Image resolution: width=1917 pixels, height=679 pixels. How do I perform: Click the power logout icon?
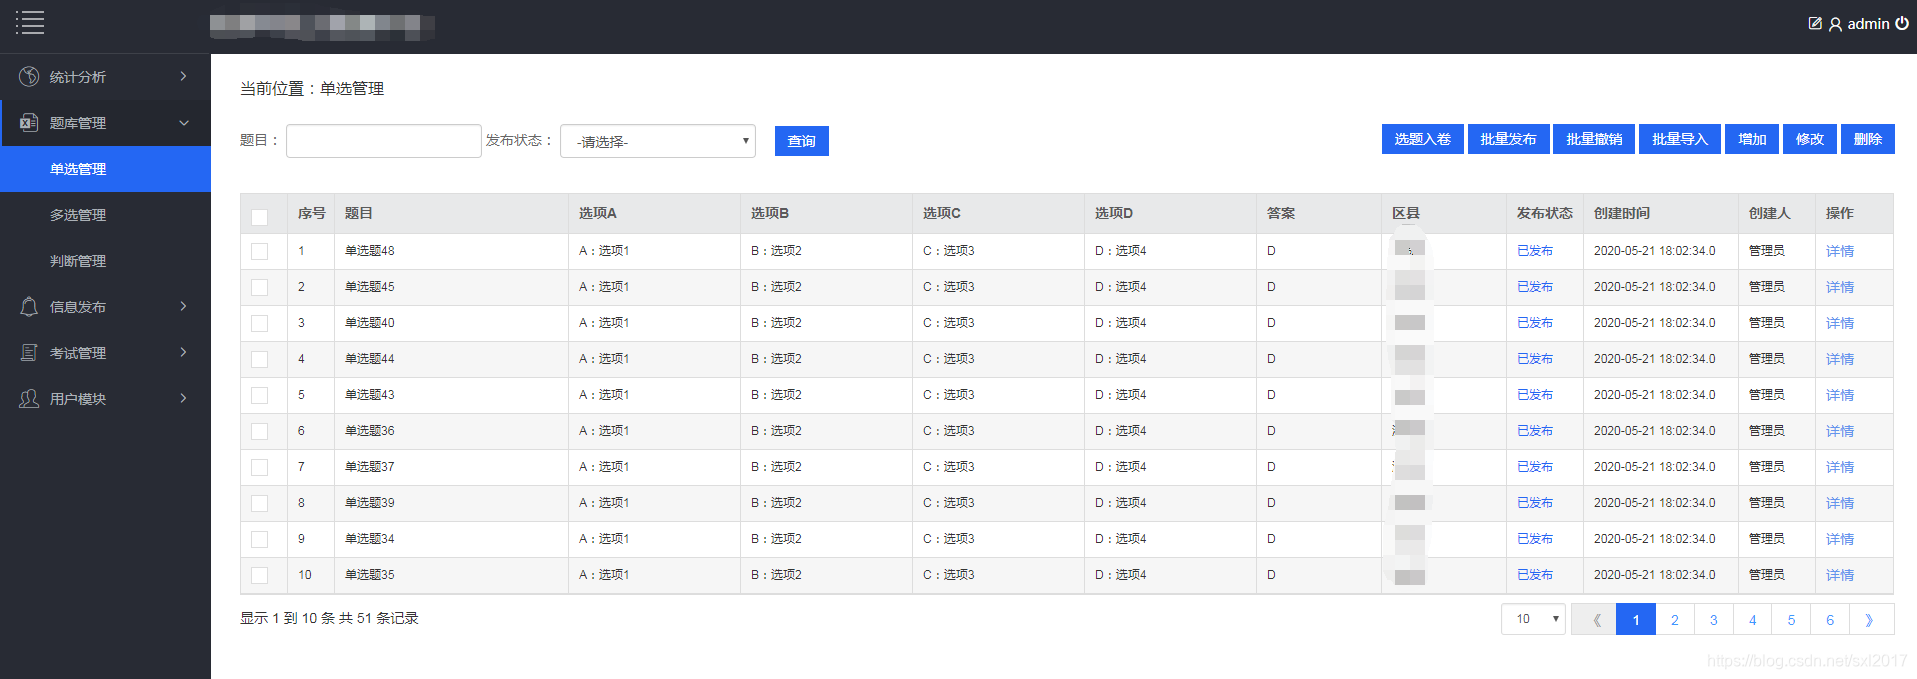tap(1902, 23)
